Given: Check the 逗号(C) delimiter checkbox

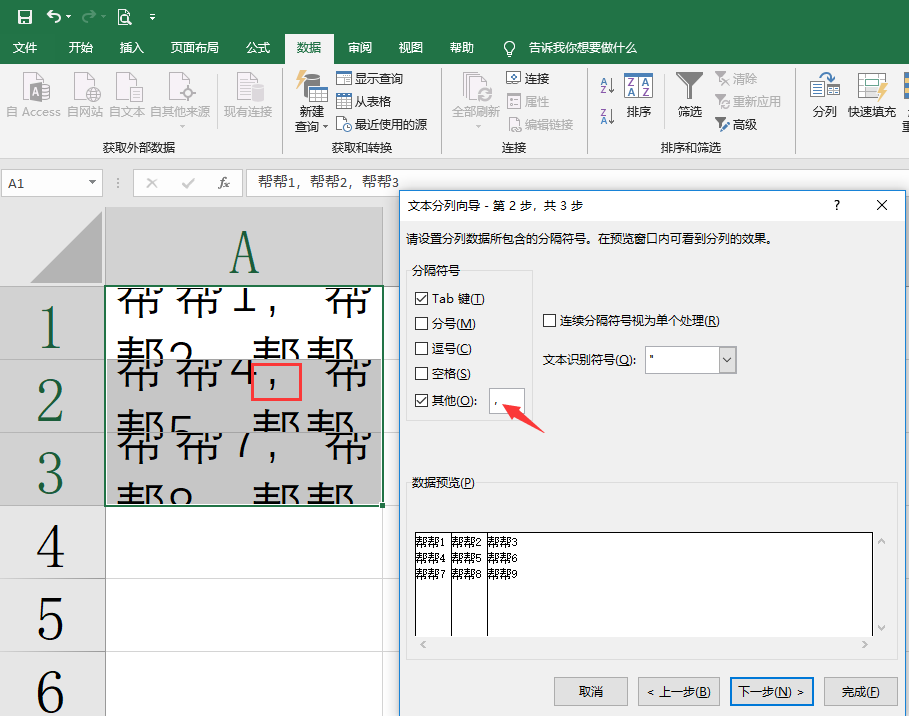Looking at the screenshot, I should coord(421,348).
